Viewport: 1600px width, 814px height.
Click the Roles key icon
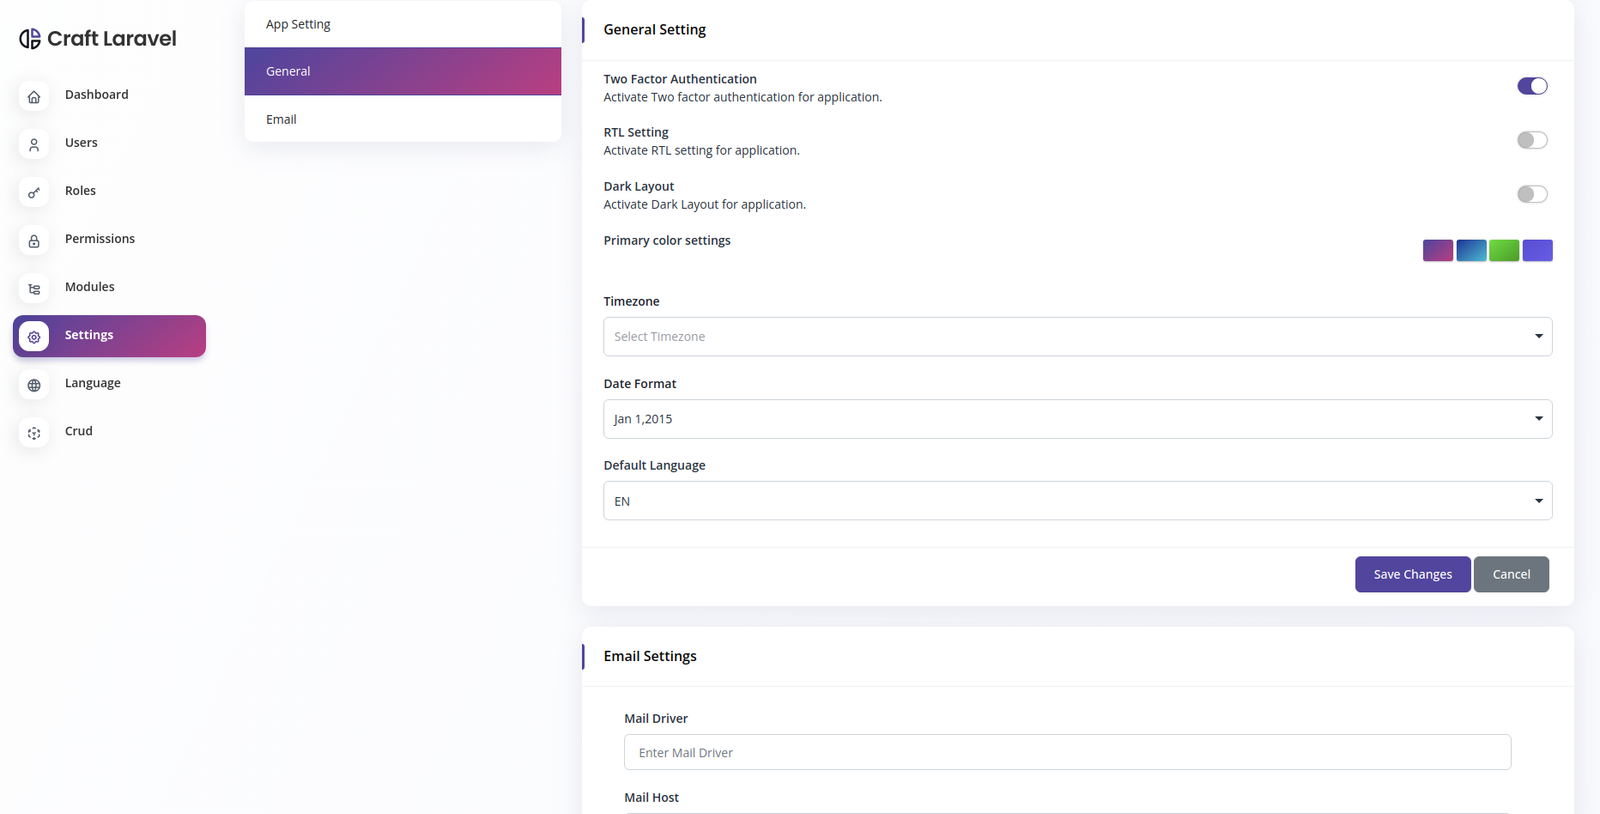[34, 192]
